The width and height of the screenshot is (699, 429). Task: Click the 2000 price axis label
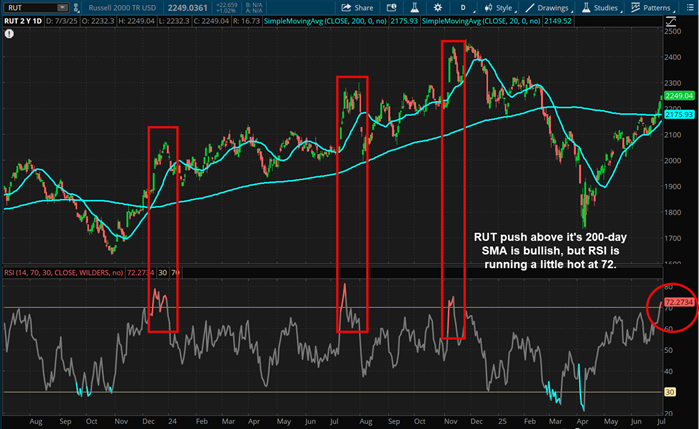pyautogui.click(x=673, y=161)
